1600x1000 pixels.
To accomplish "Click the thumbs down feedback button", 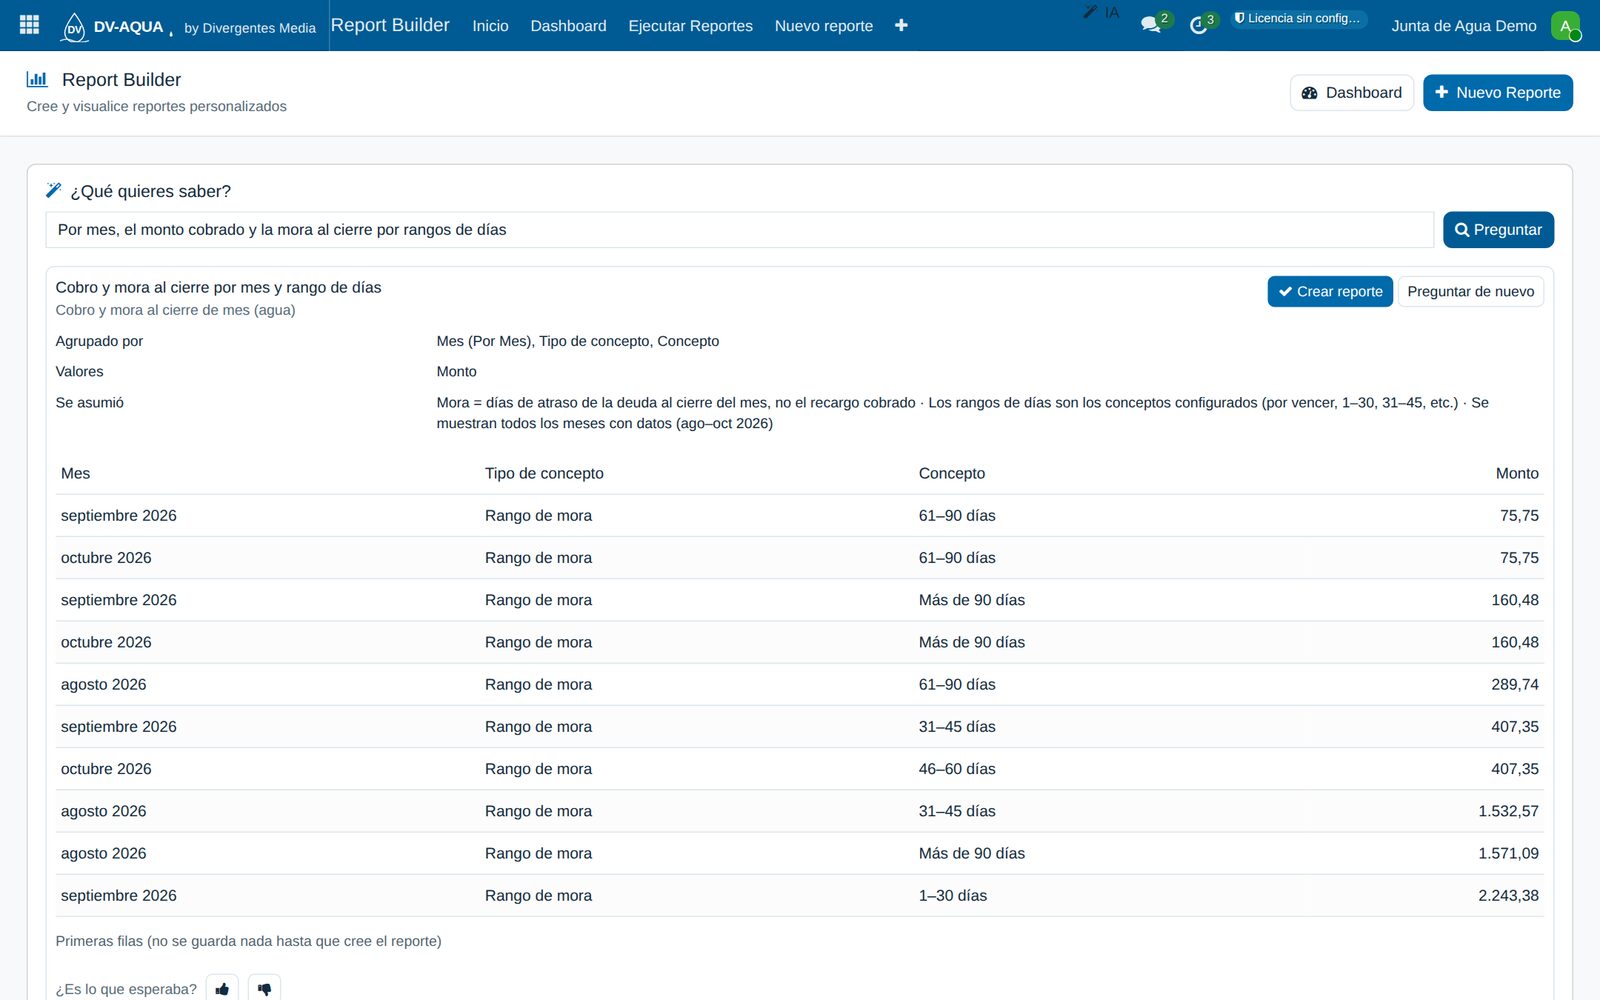I will (x=264, y=988).
